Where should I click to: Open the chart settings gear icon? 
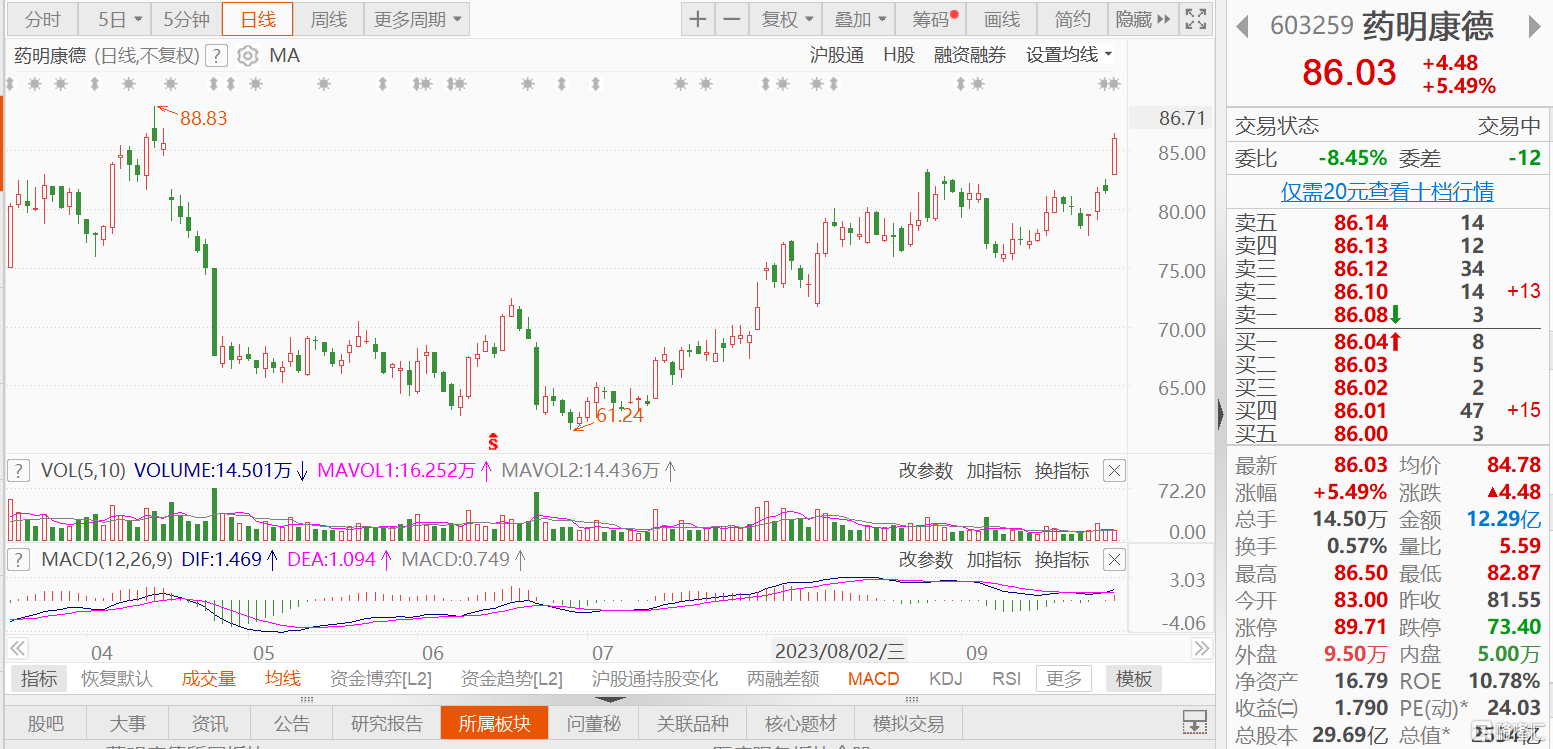click(247, 56)
